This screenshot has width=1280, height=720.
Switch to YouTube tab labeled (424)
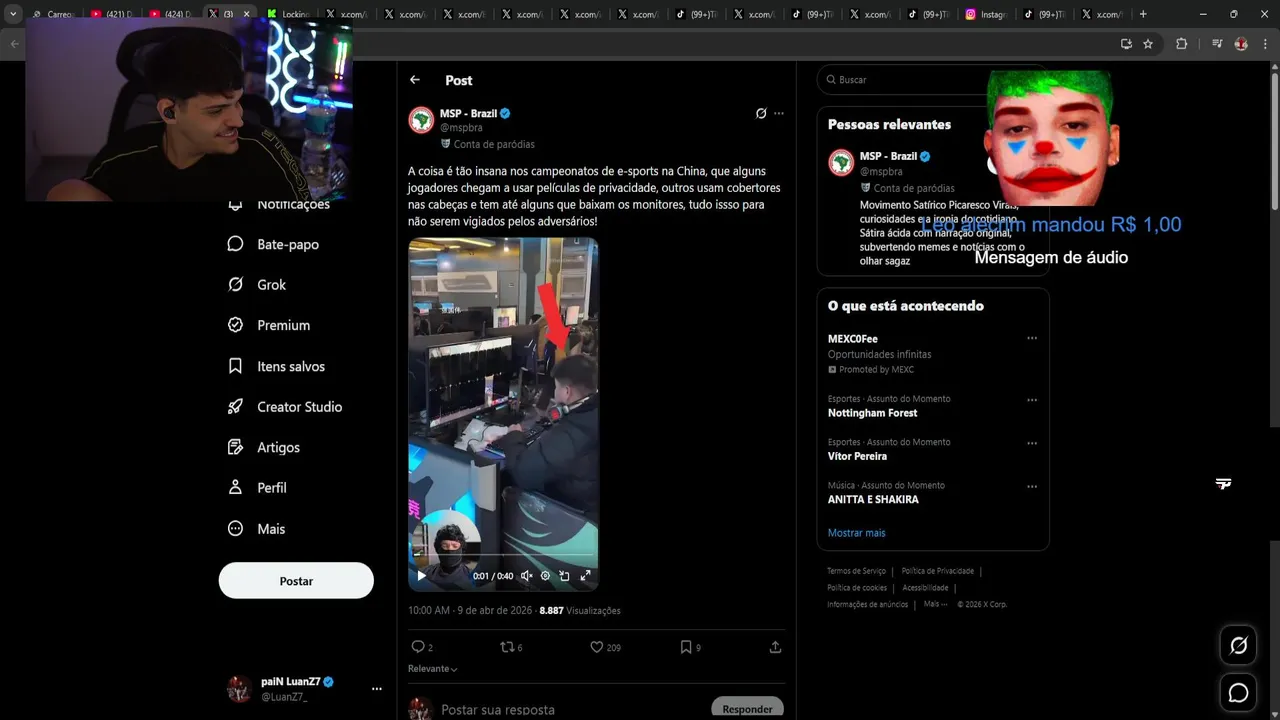pyautogui.click(x=171, y=14)
